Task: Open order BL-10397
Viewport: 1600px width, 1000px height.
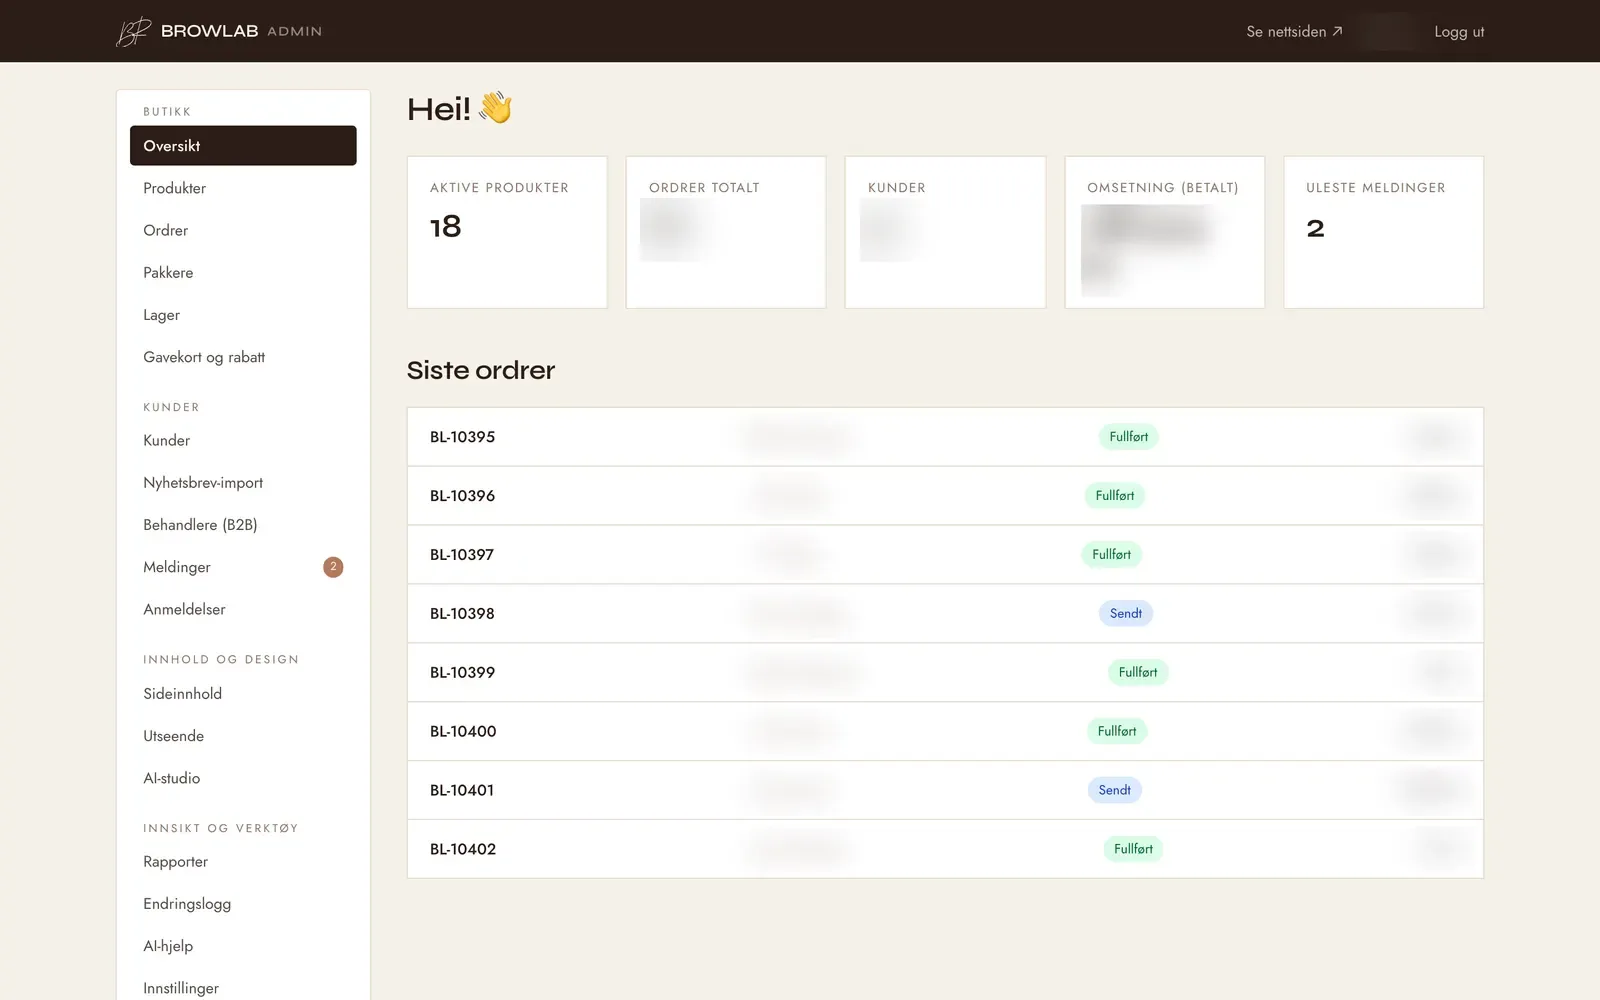Action: [945, 555]
